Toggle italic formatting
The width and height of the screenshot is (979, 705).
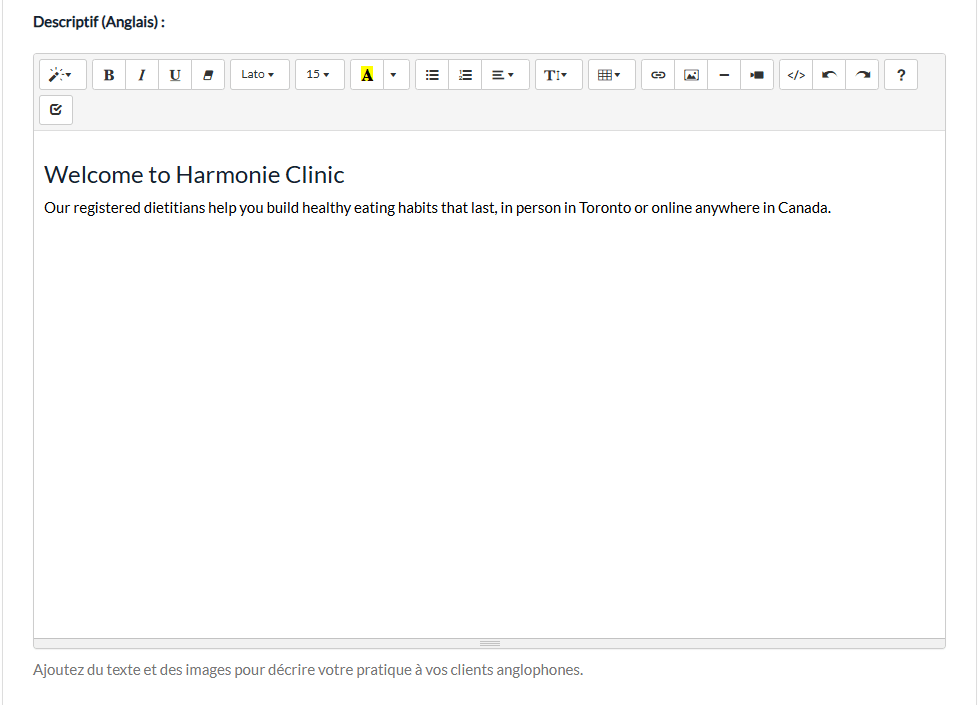[142, 75]
